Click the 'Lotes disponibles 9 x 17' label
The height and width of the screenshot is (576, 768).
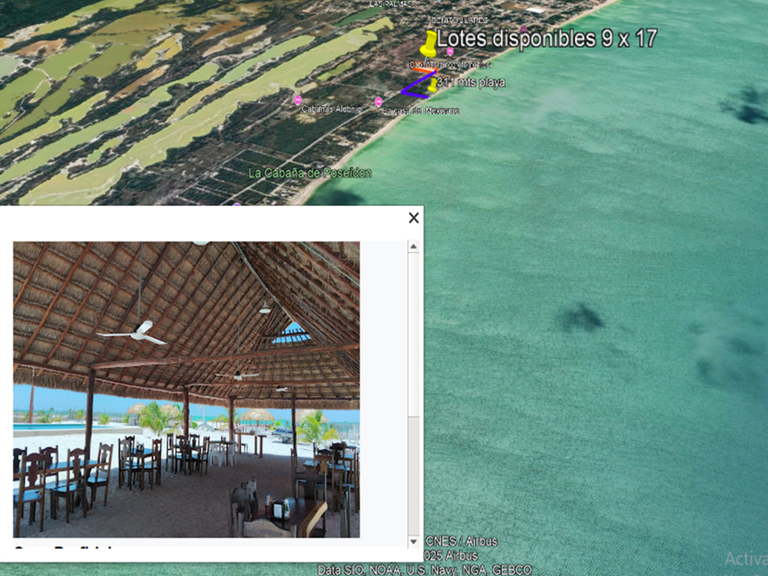point(547,38)
